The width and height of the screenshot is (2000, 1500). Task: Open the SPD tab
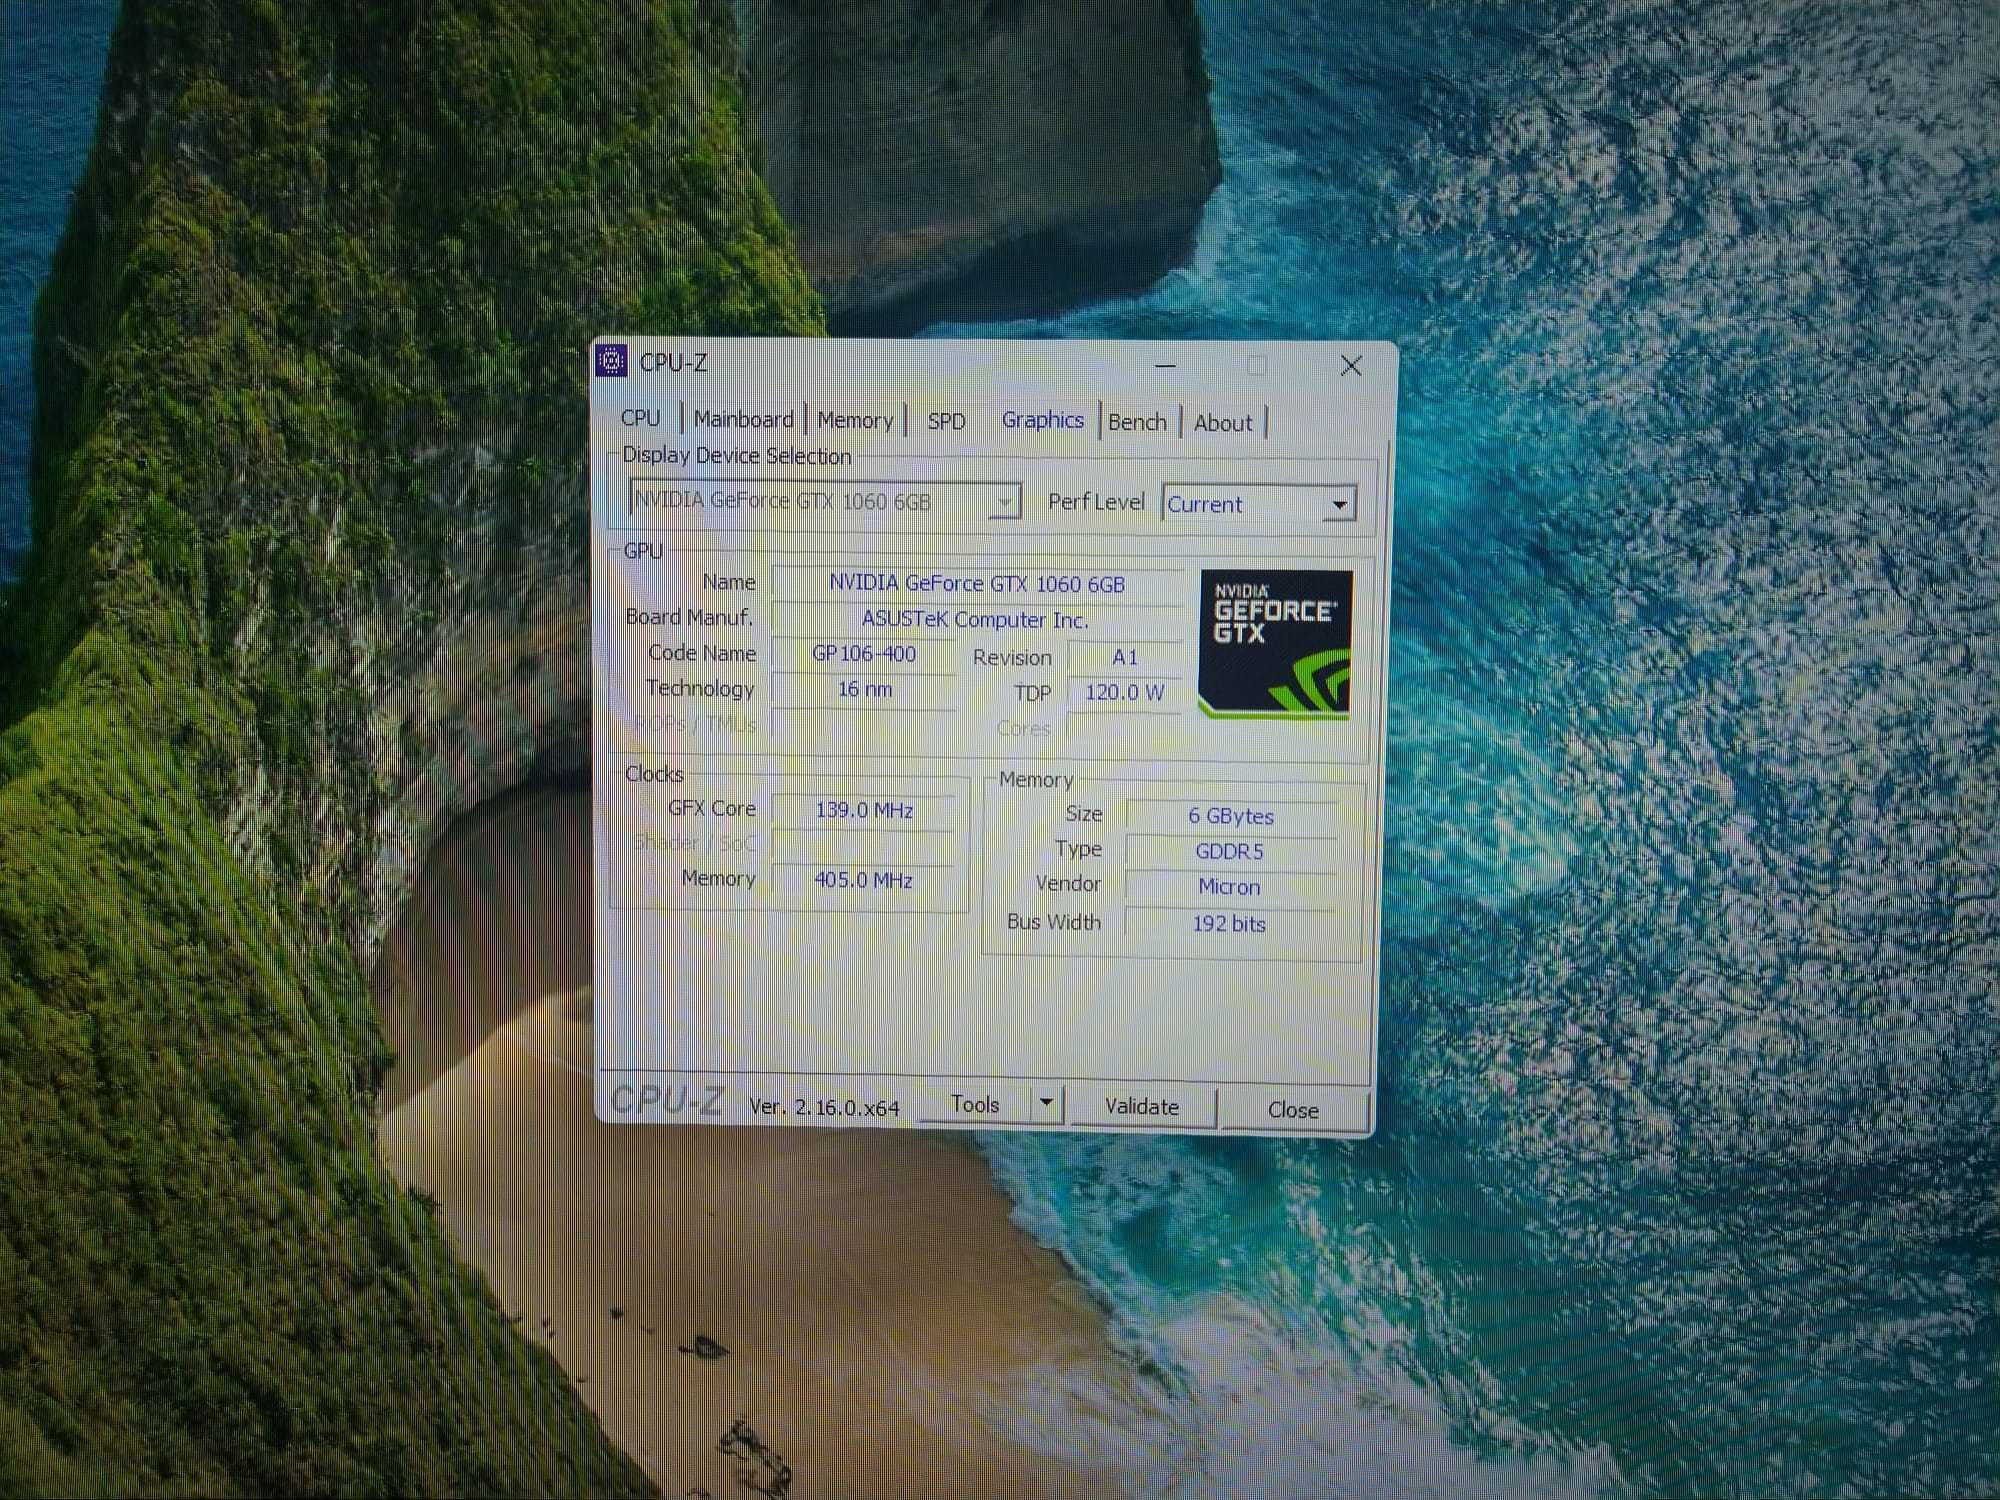coord(946,421)
